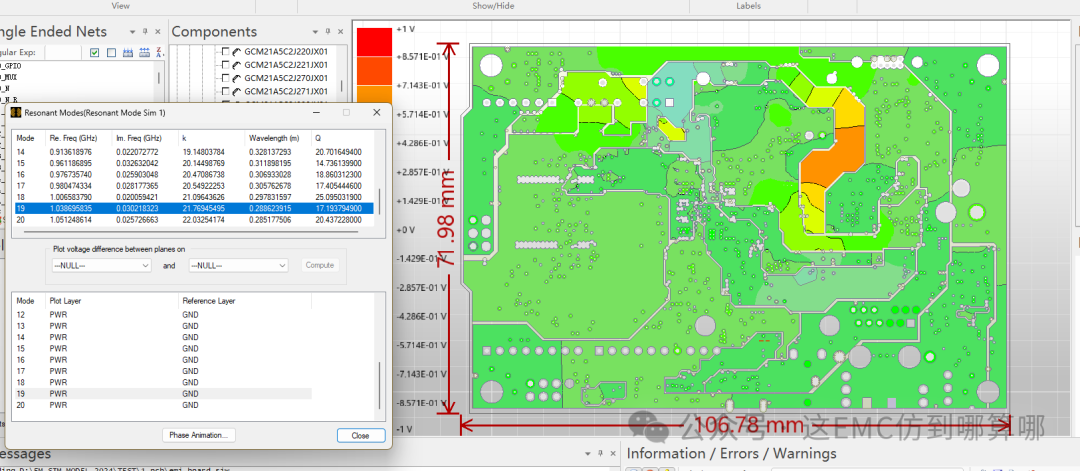Select mode 15 row with 0.961186895
Viewport: 1080px width, 471px height.
click(196, 163)
